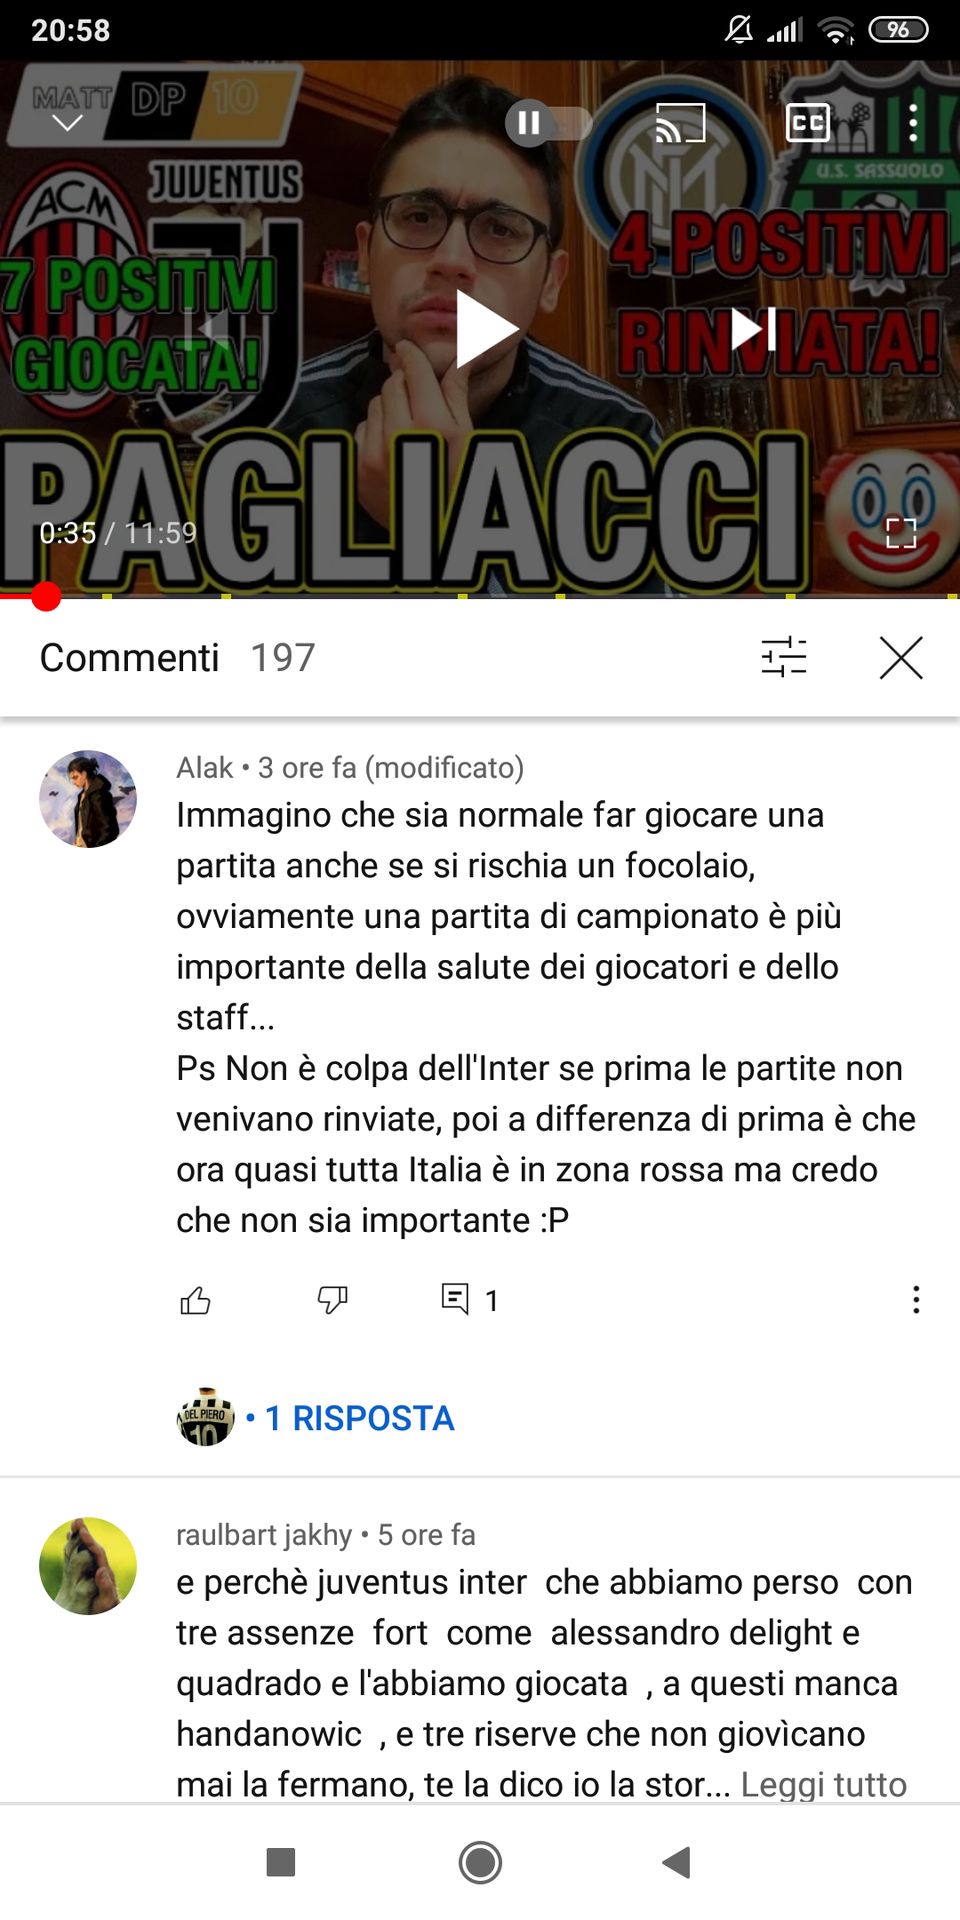Toggle closed captions CC button
Image resolution: width=960 pixels, height=1920 pixels.
(807, 123)
